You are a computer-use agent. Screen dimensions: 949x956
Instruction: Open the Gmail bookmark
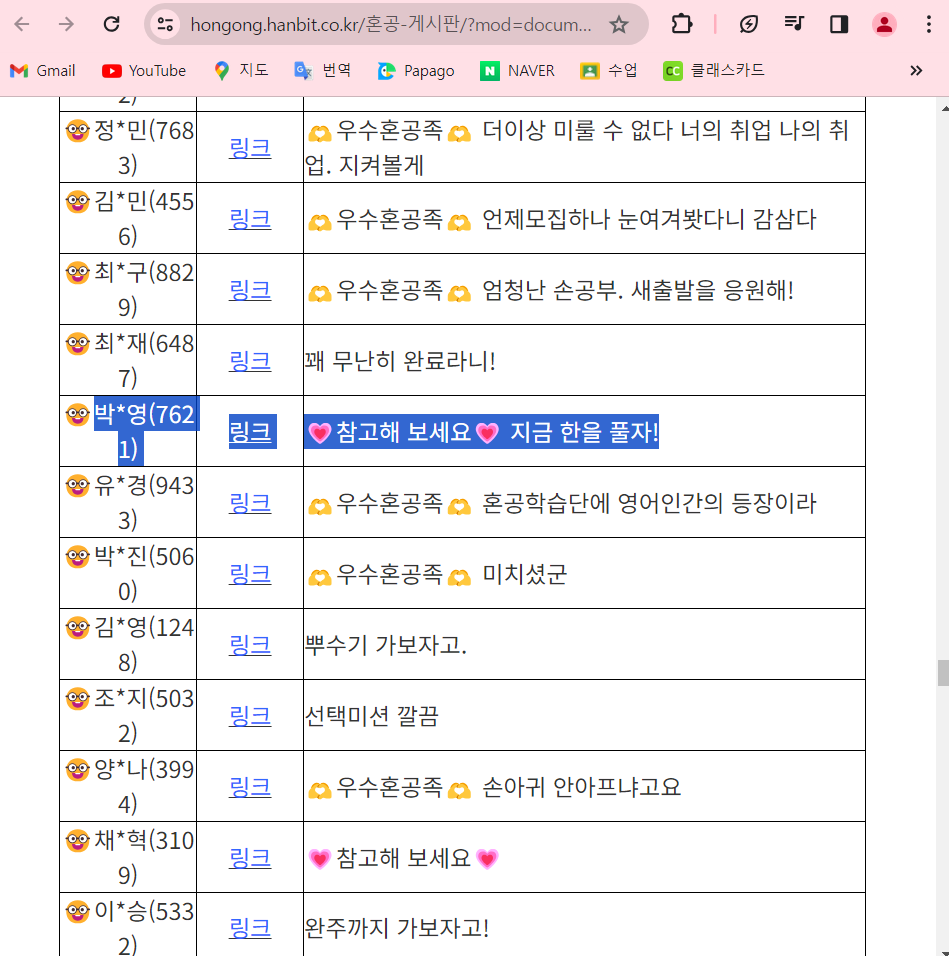click(x=43, y=71)
